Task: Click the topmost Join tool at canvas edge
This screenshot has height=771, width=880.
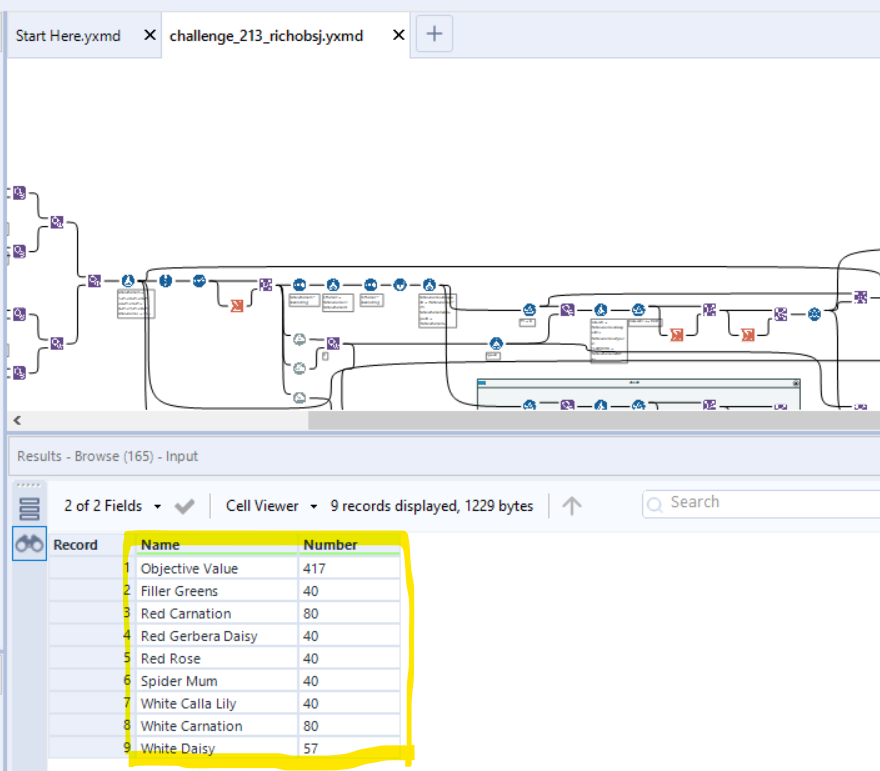Action: (20, 193)
